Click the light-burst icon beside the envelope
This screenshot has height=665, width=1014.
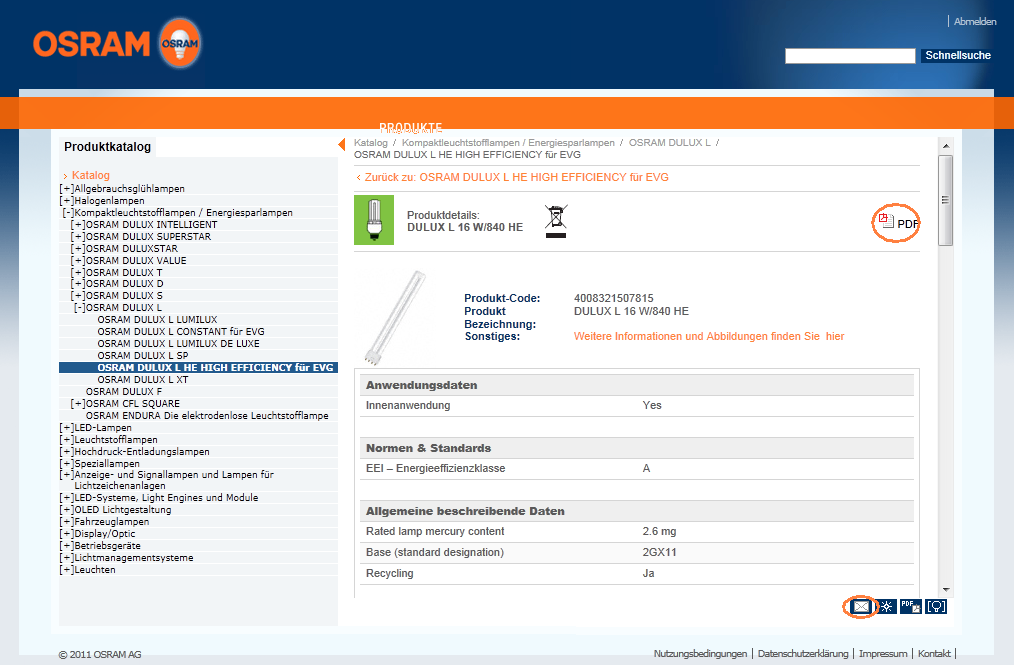click(886, 607)
